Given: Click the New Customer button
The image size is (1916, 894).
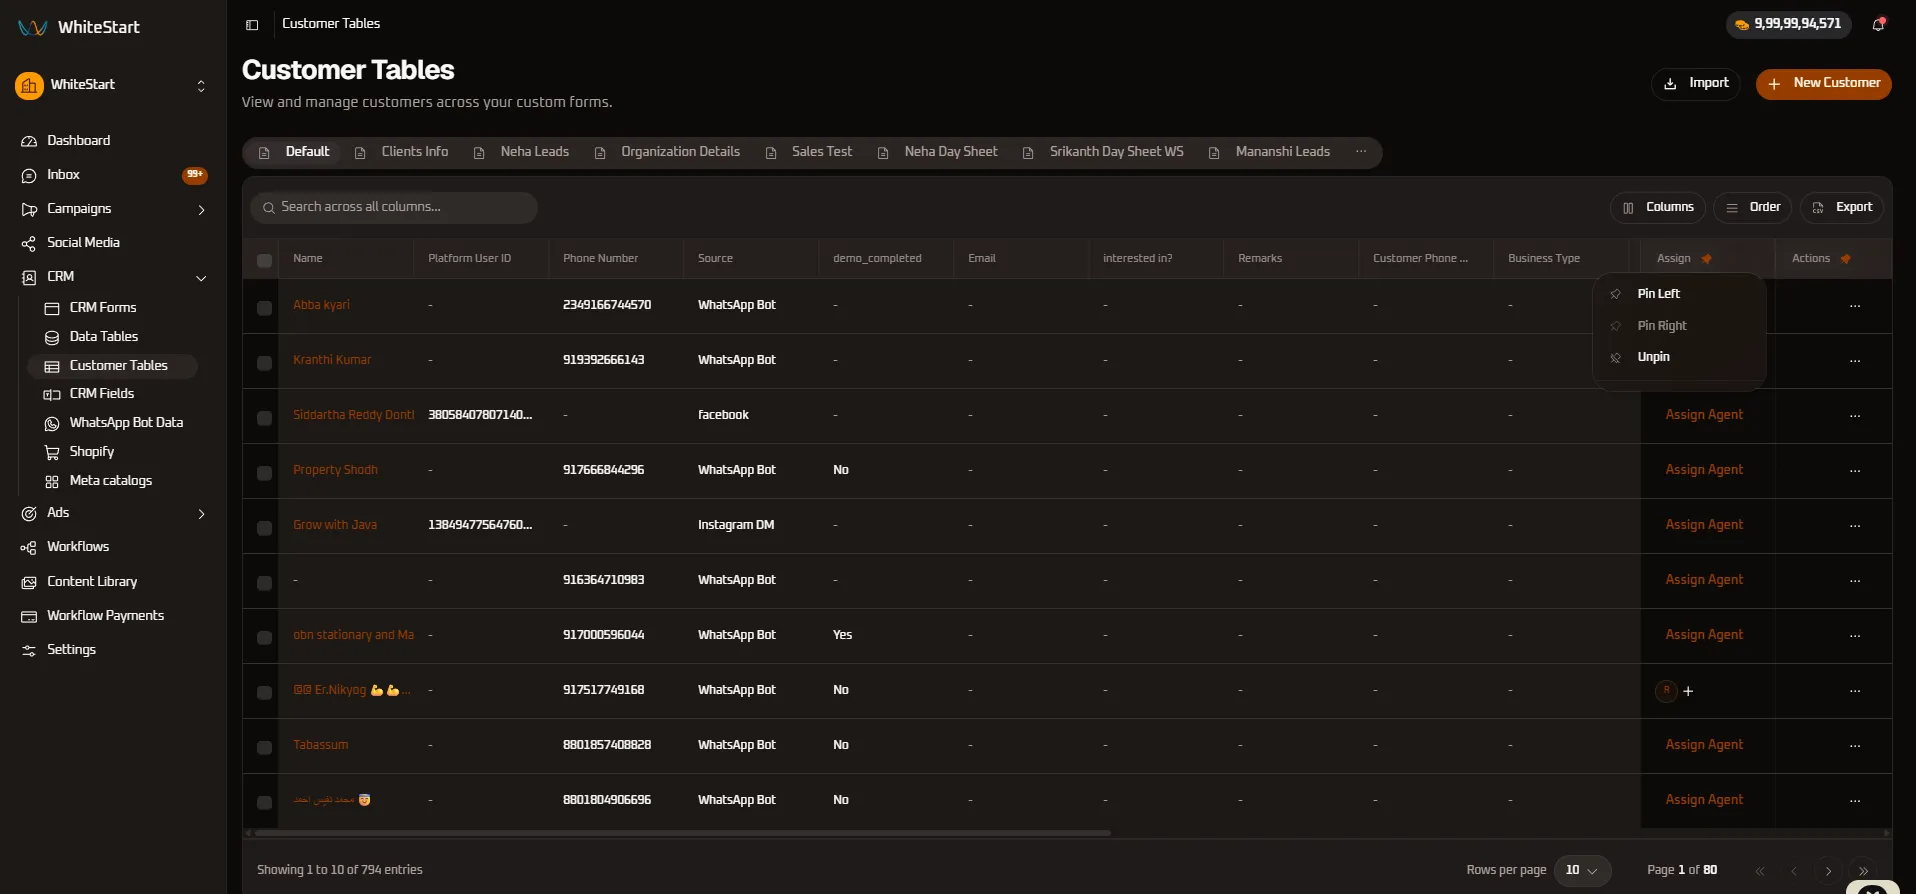Looking at the screenshot, I should [1824, 84].
